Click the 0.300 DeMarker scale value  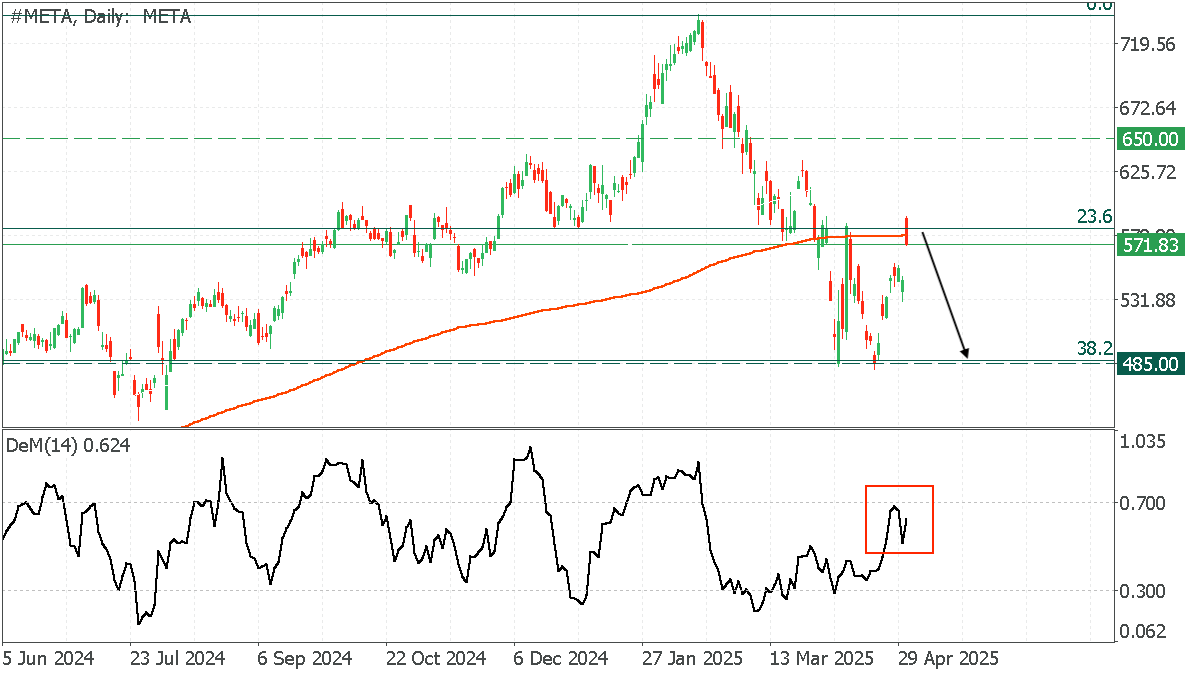coord(1143,591)
